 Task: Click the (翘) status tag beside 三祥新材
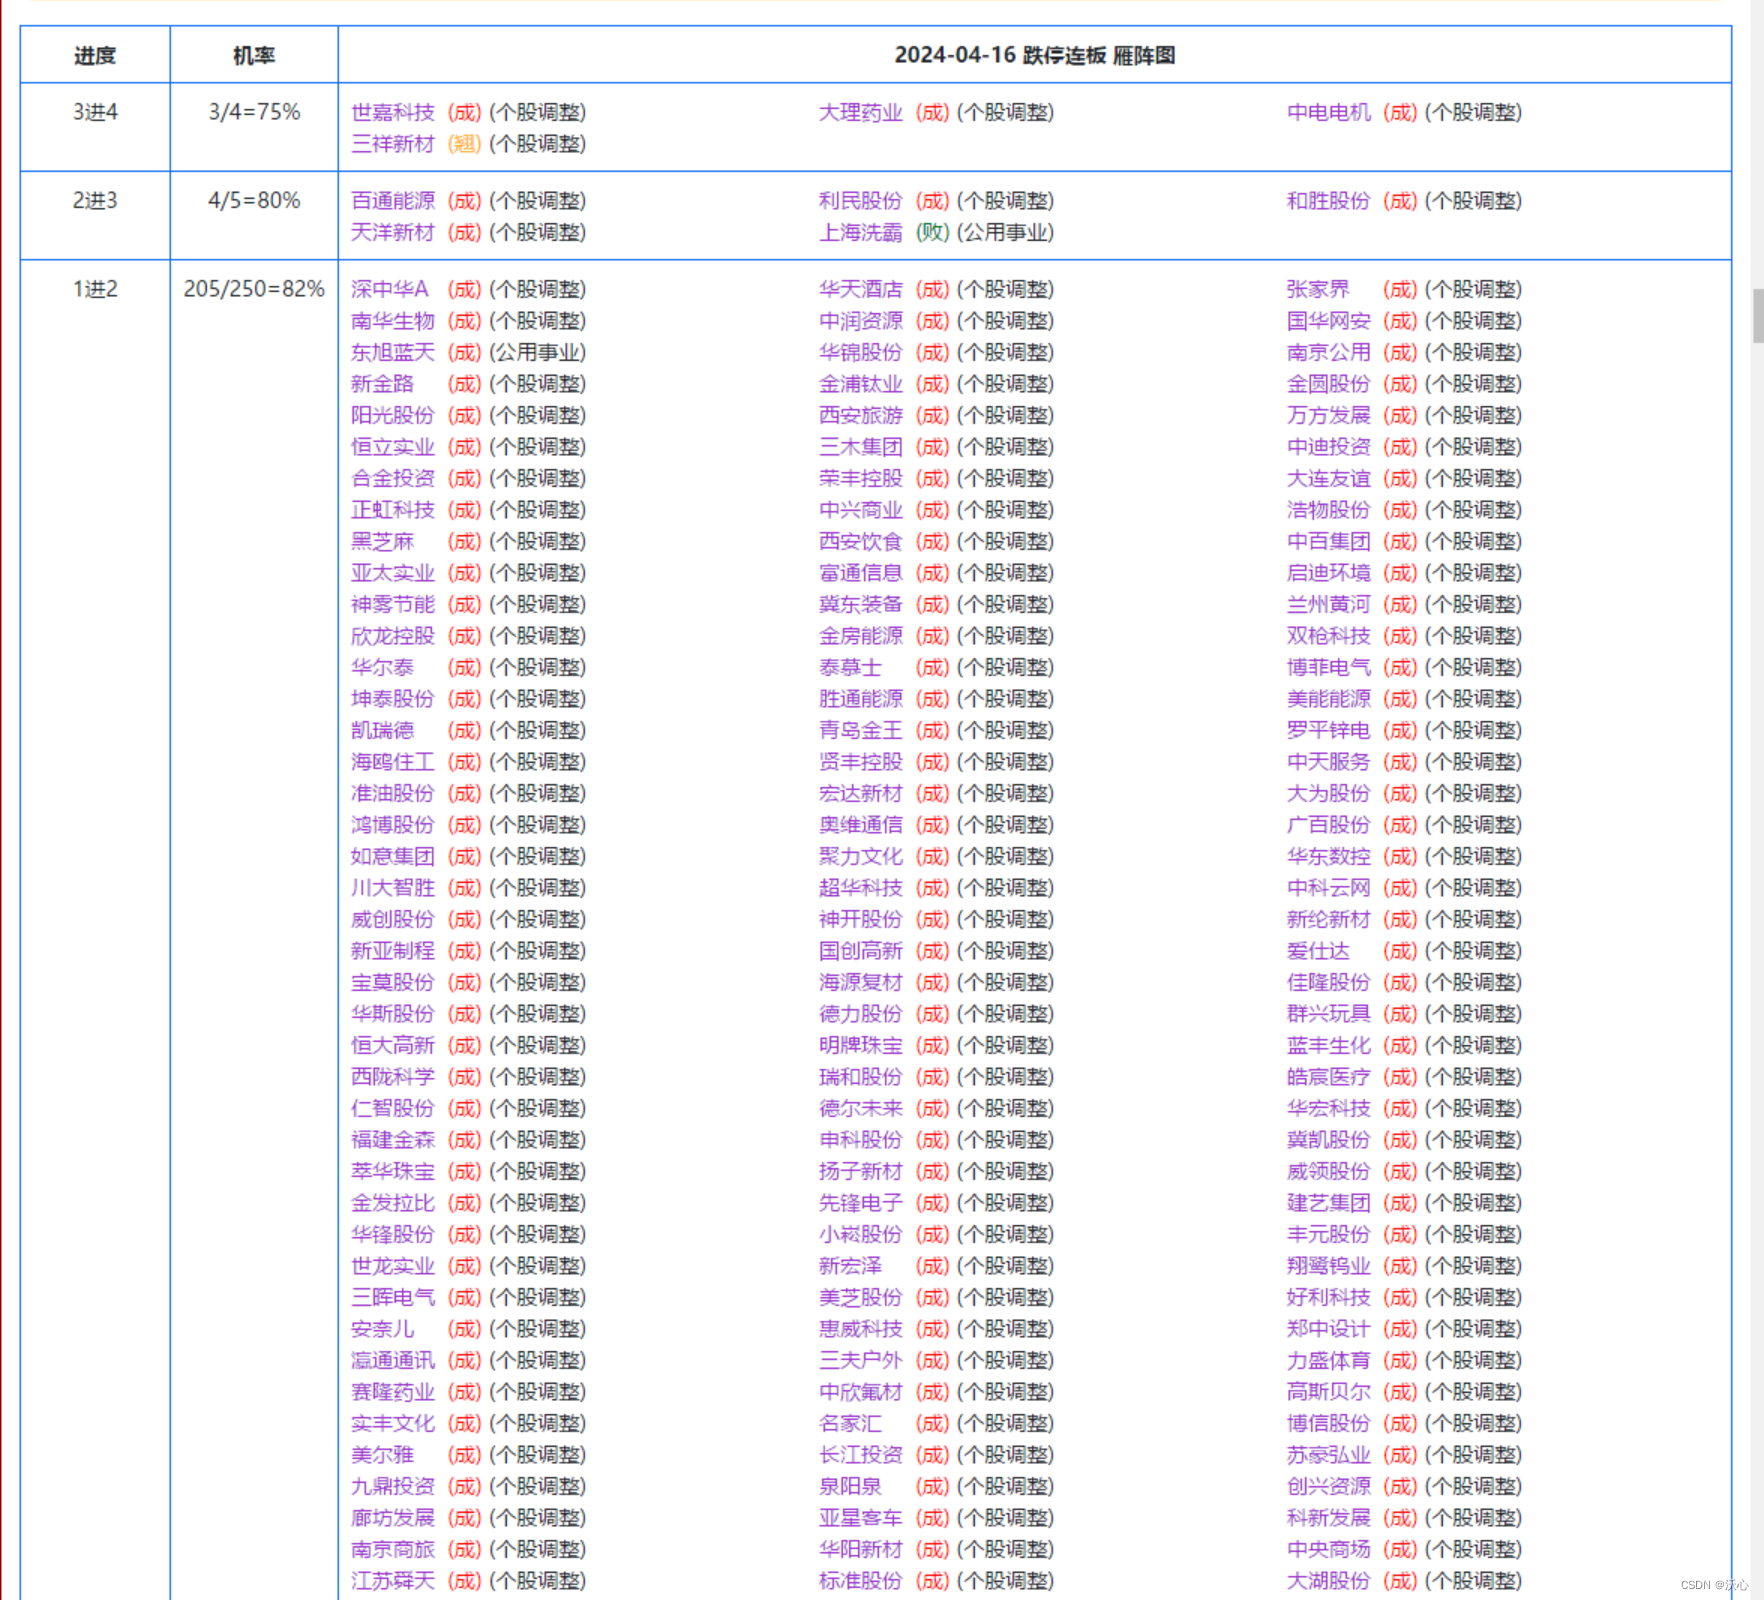pyautogui.click(x=464, y=144)
